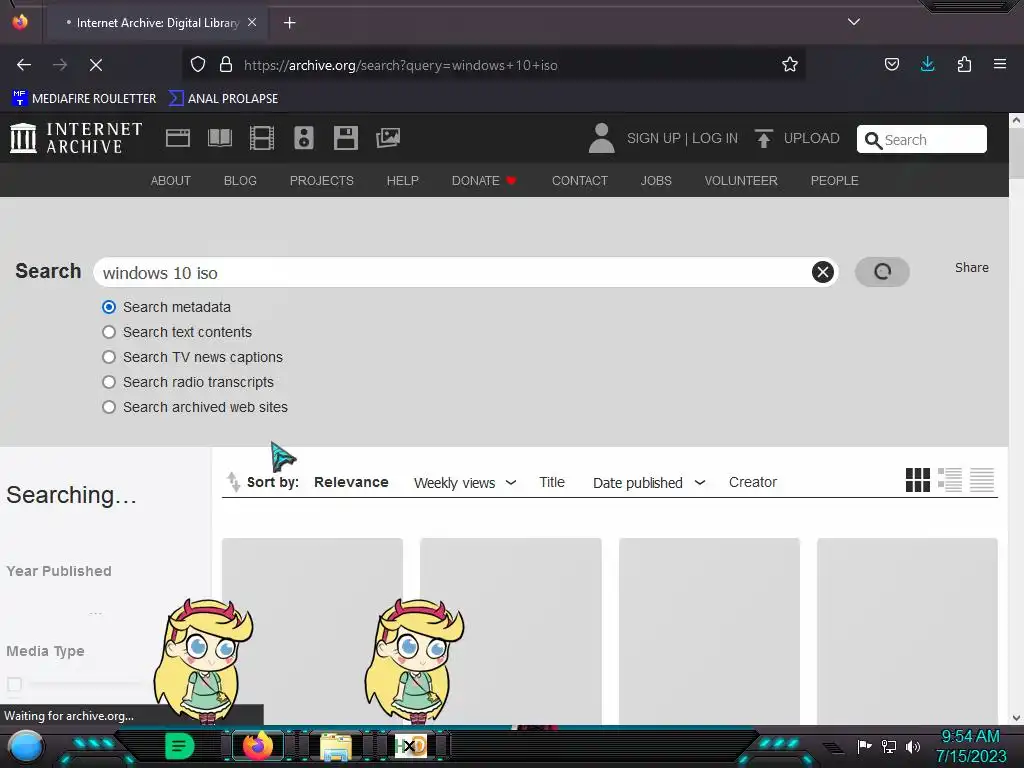This screenshot has height=768, width=1024.
Task: Switch to extended list view
Action: pyautogui.click(x=950, y=480)
